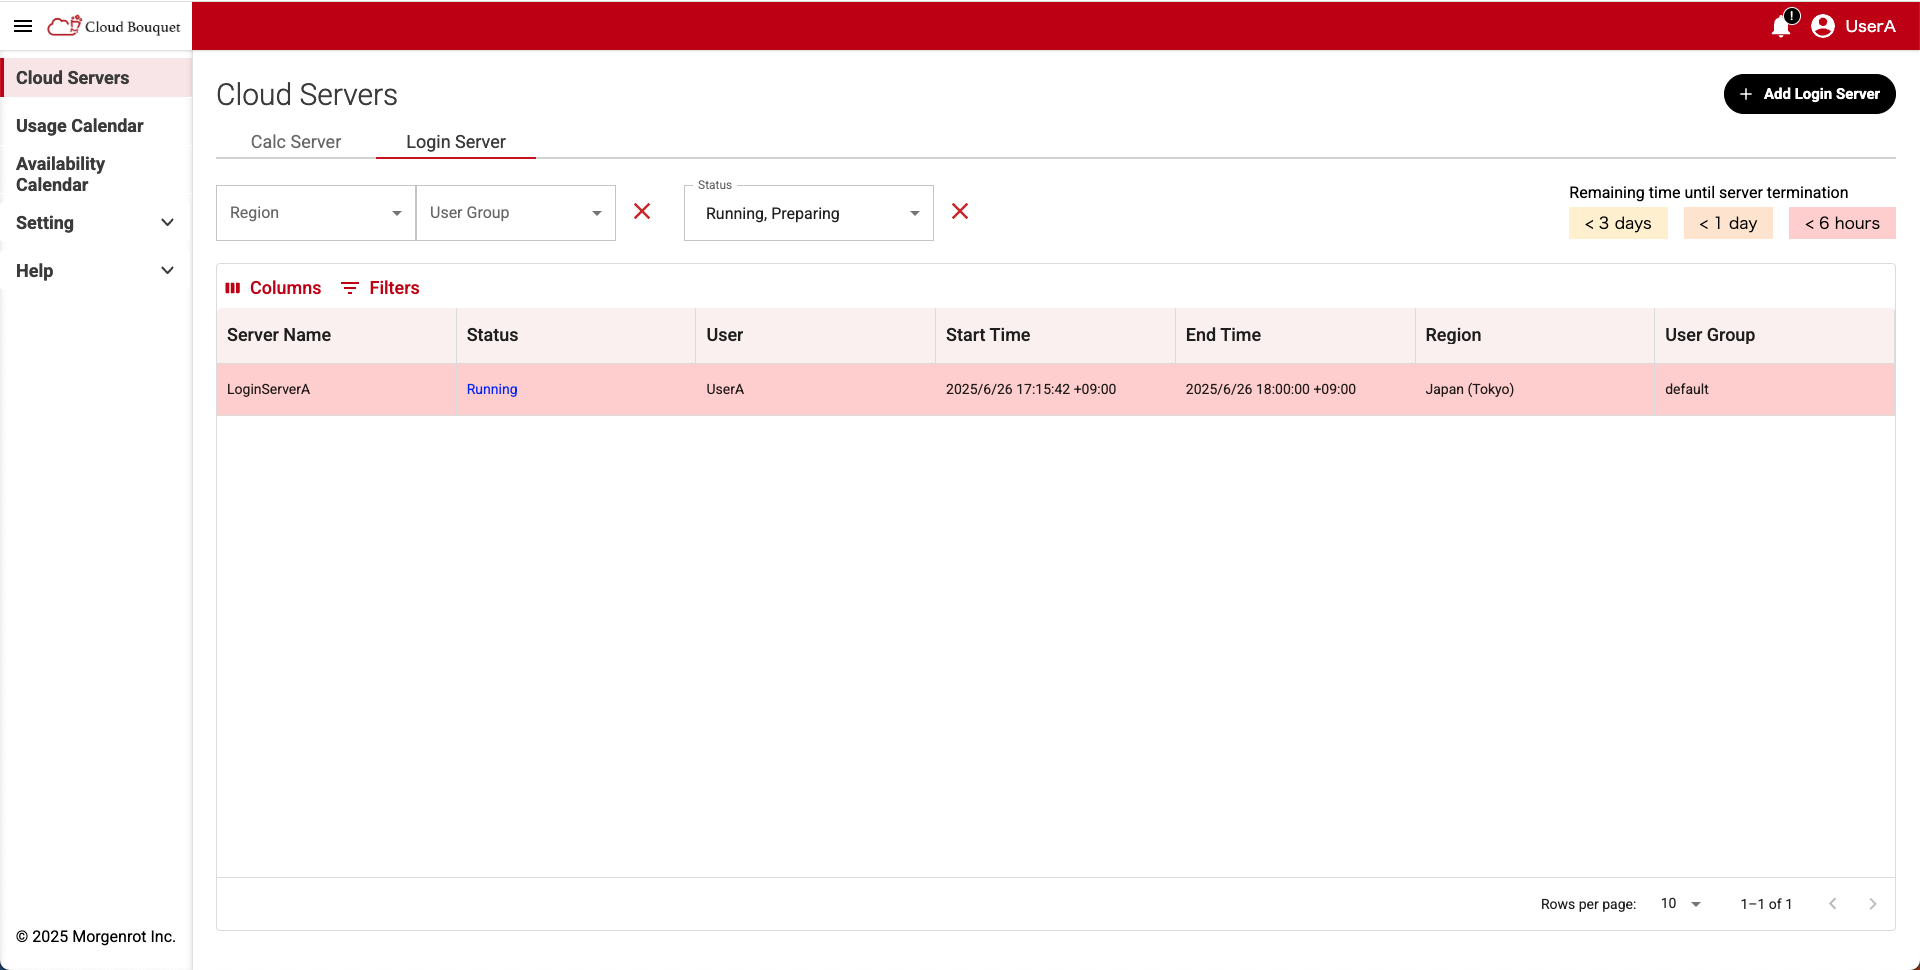Clear the Region and User Group filters
This screenshot has height=970, width=1920.
[x=642, y=211]
